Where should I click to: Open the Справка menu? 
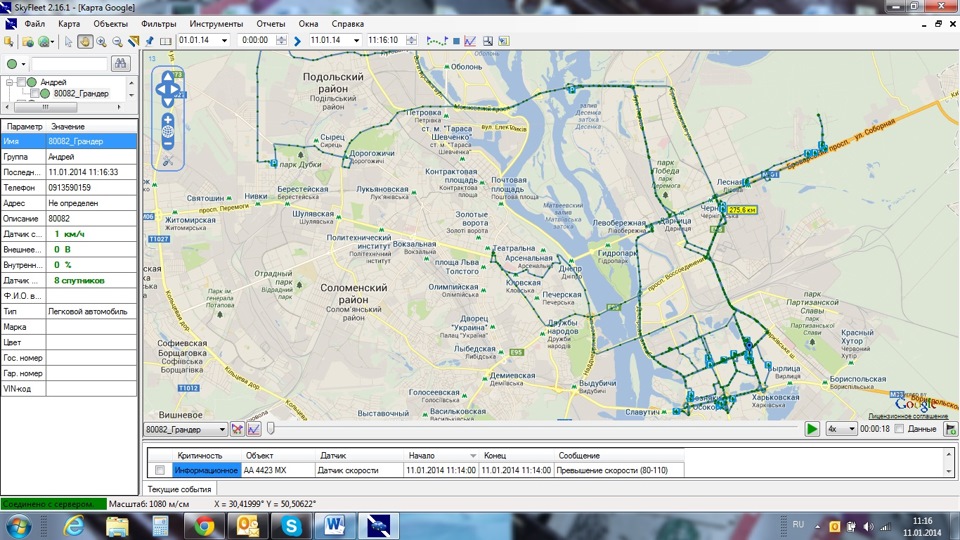click(347, 24)
